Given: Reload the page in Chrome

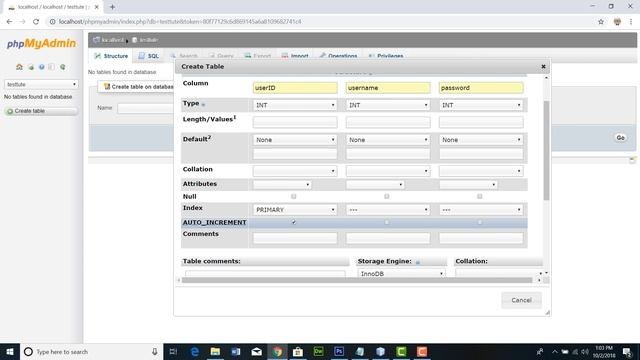Looking at the screenshot, I should point(36,22).
